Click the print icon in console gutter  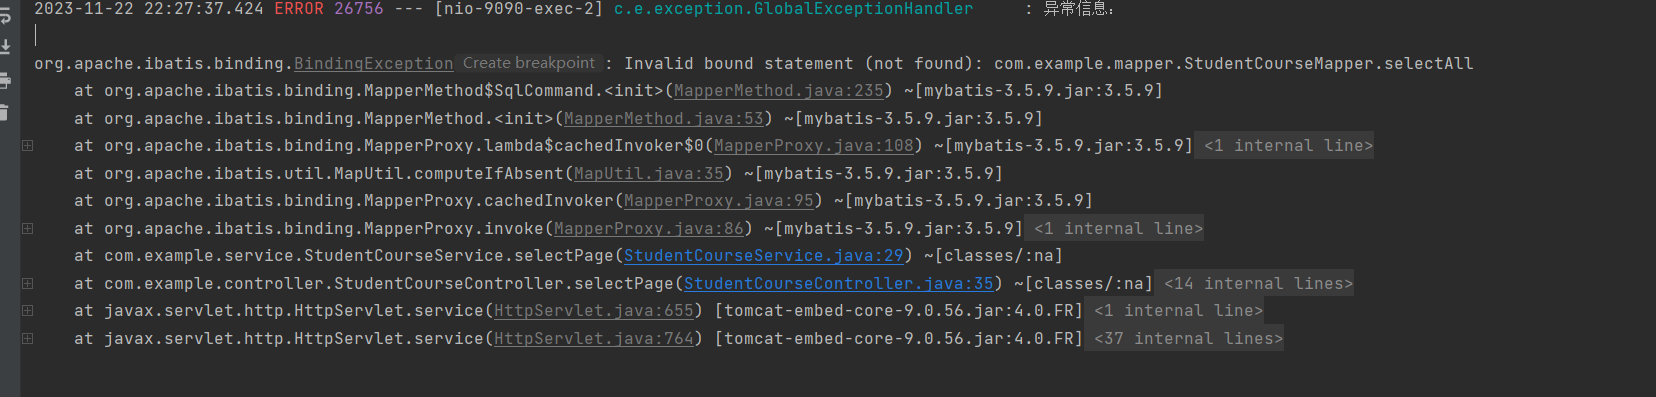coord(5,80)
